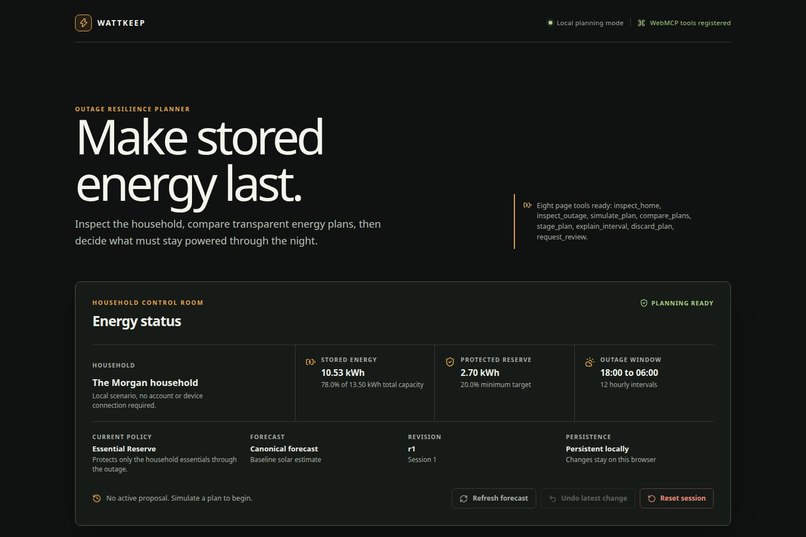Click the 'PLANNING READY' status label

682,303
